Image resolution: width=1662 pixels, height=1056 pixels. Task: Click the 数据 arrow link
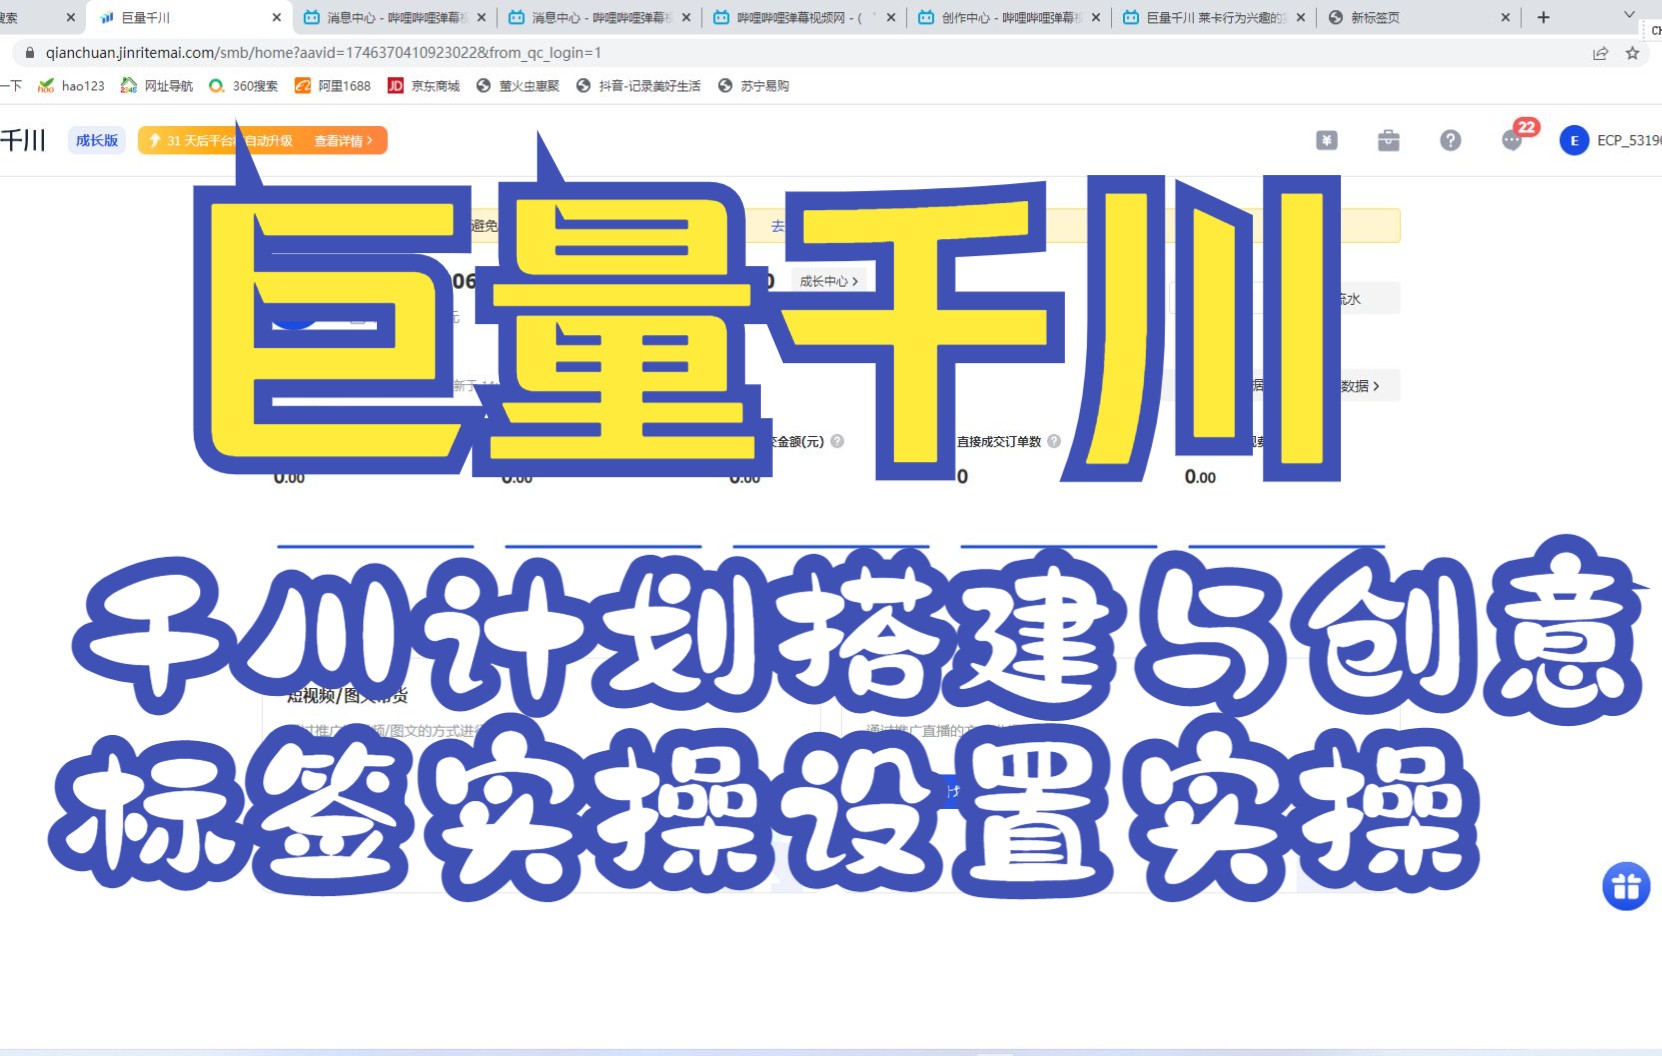(1360, 386)
